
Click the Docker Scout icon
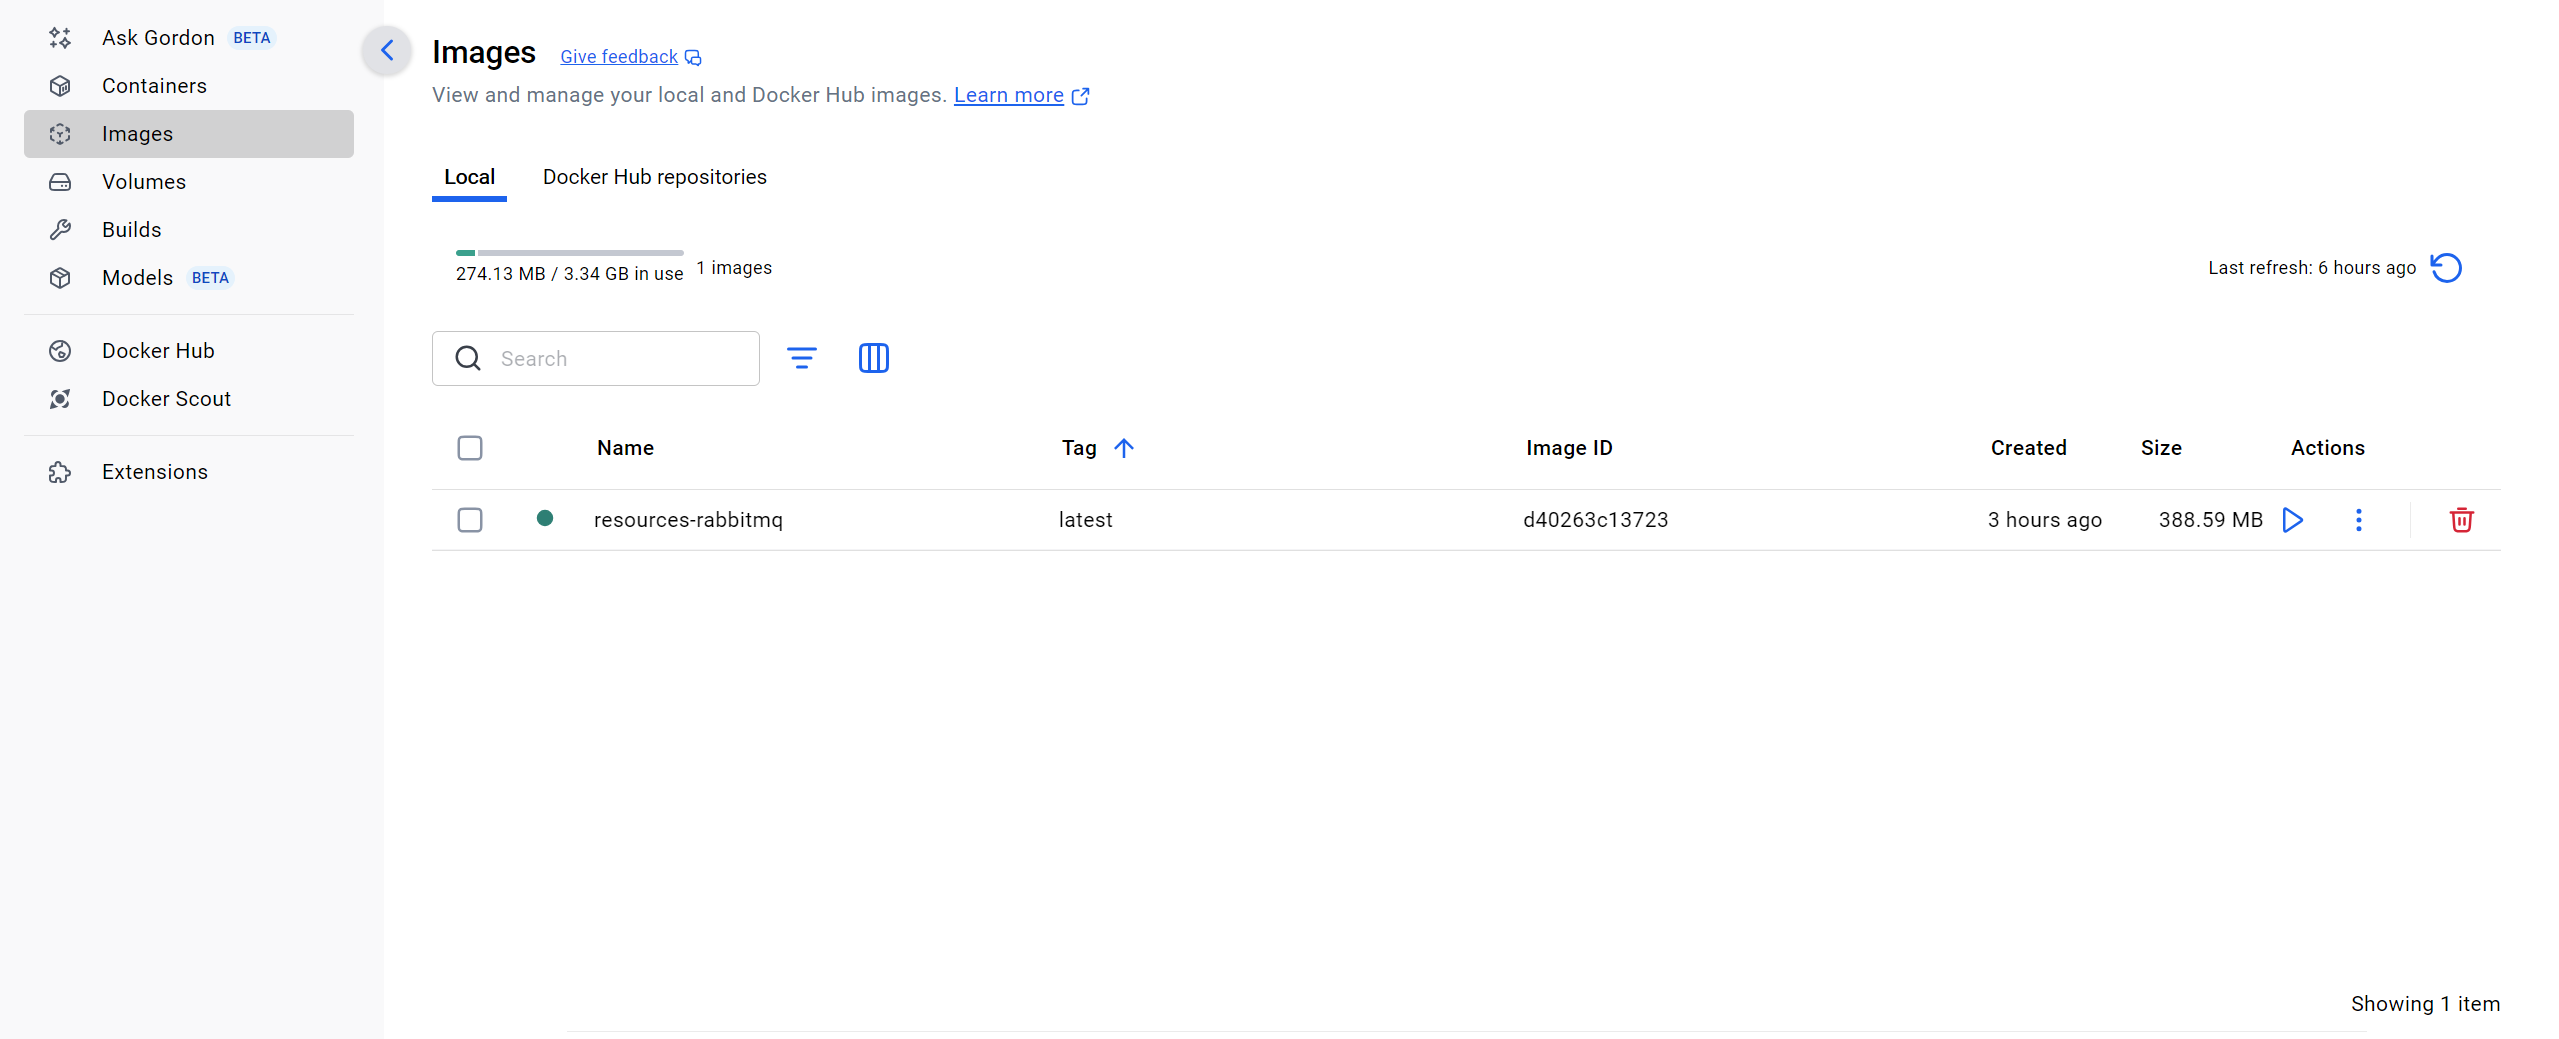tap(60, 399)
